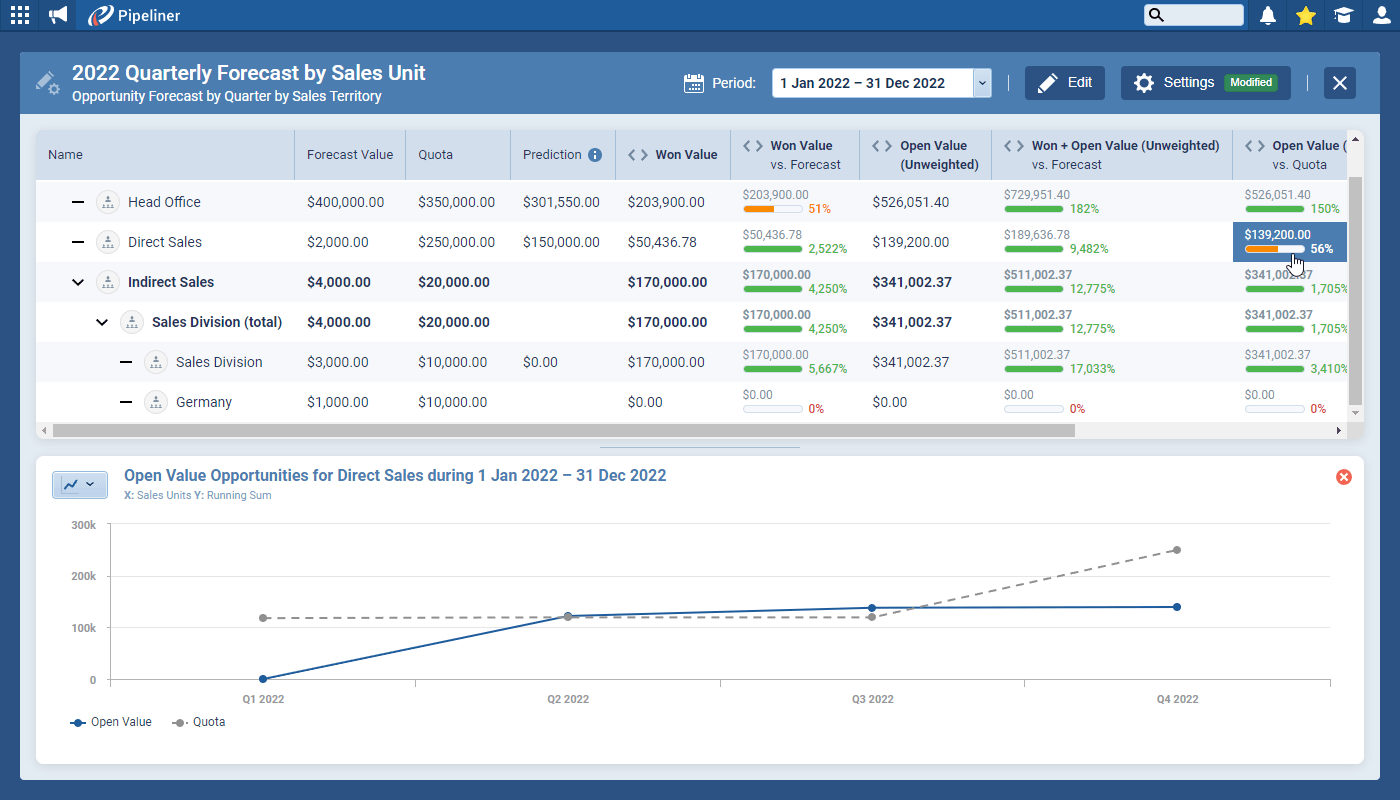Click the megaphone announcements icon
This screenshot has height=800, width=1400.
[x=58, y=15]
